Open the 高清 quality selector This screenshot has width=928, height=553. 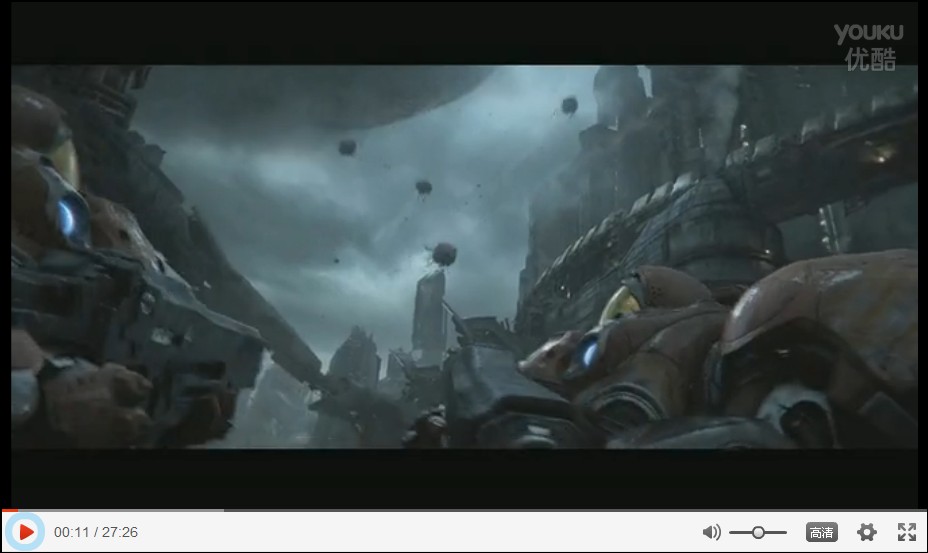click(x=821, y=532)
